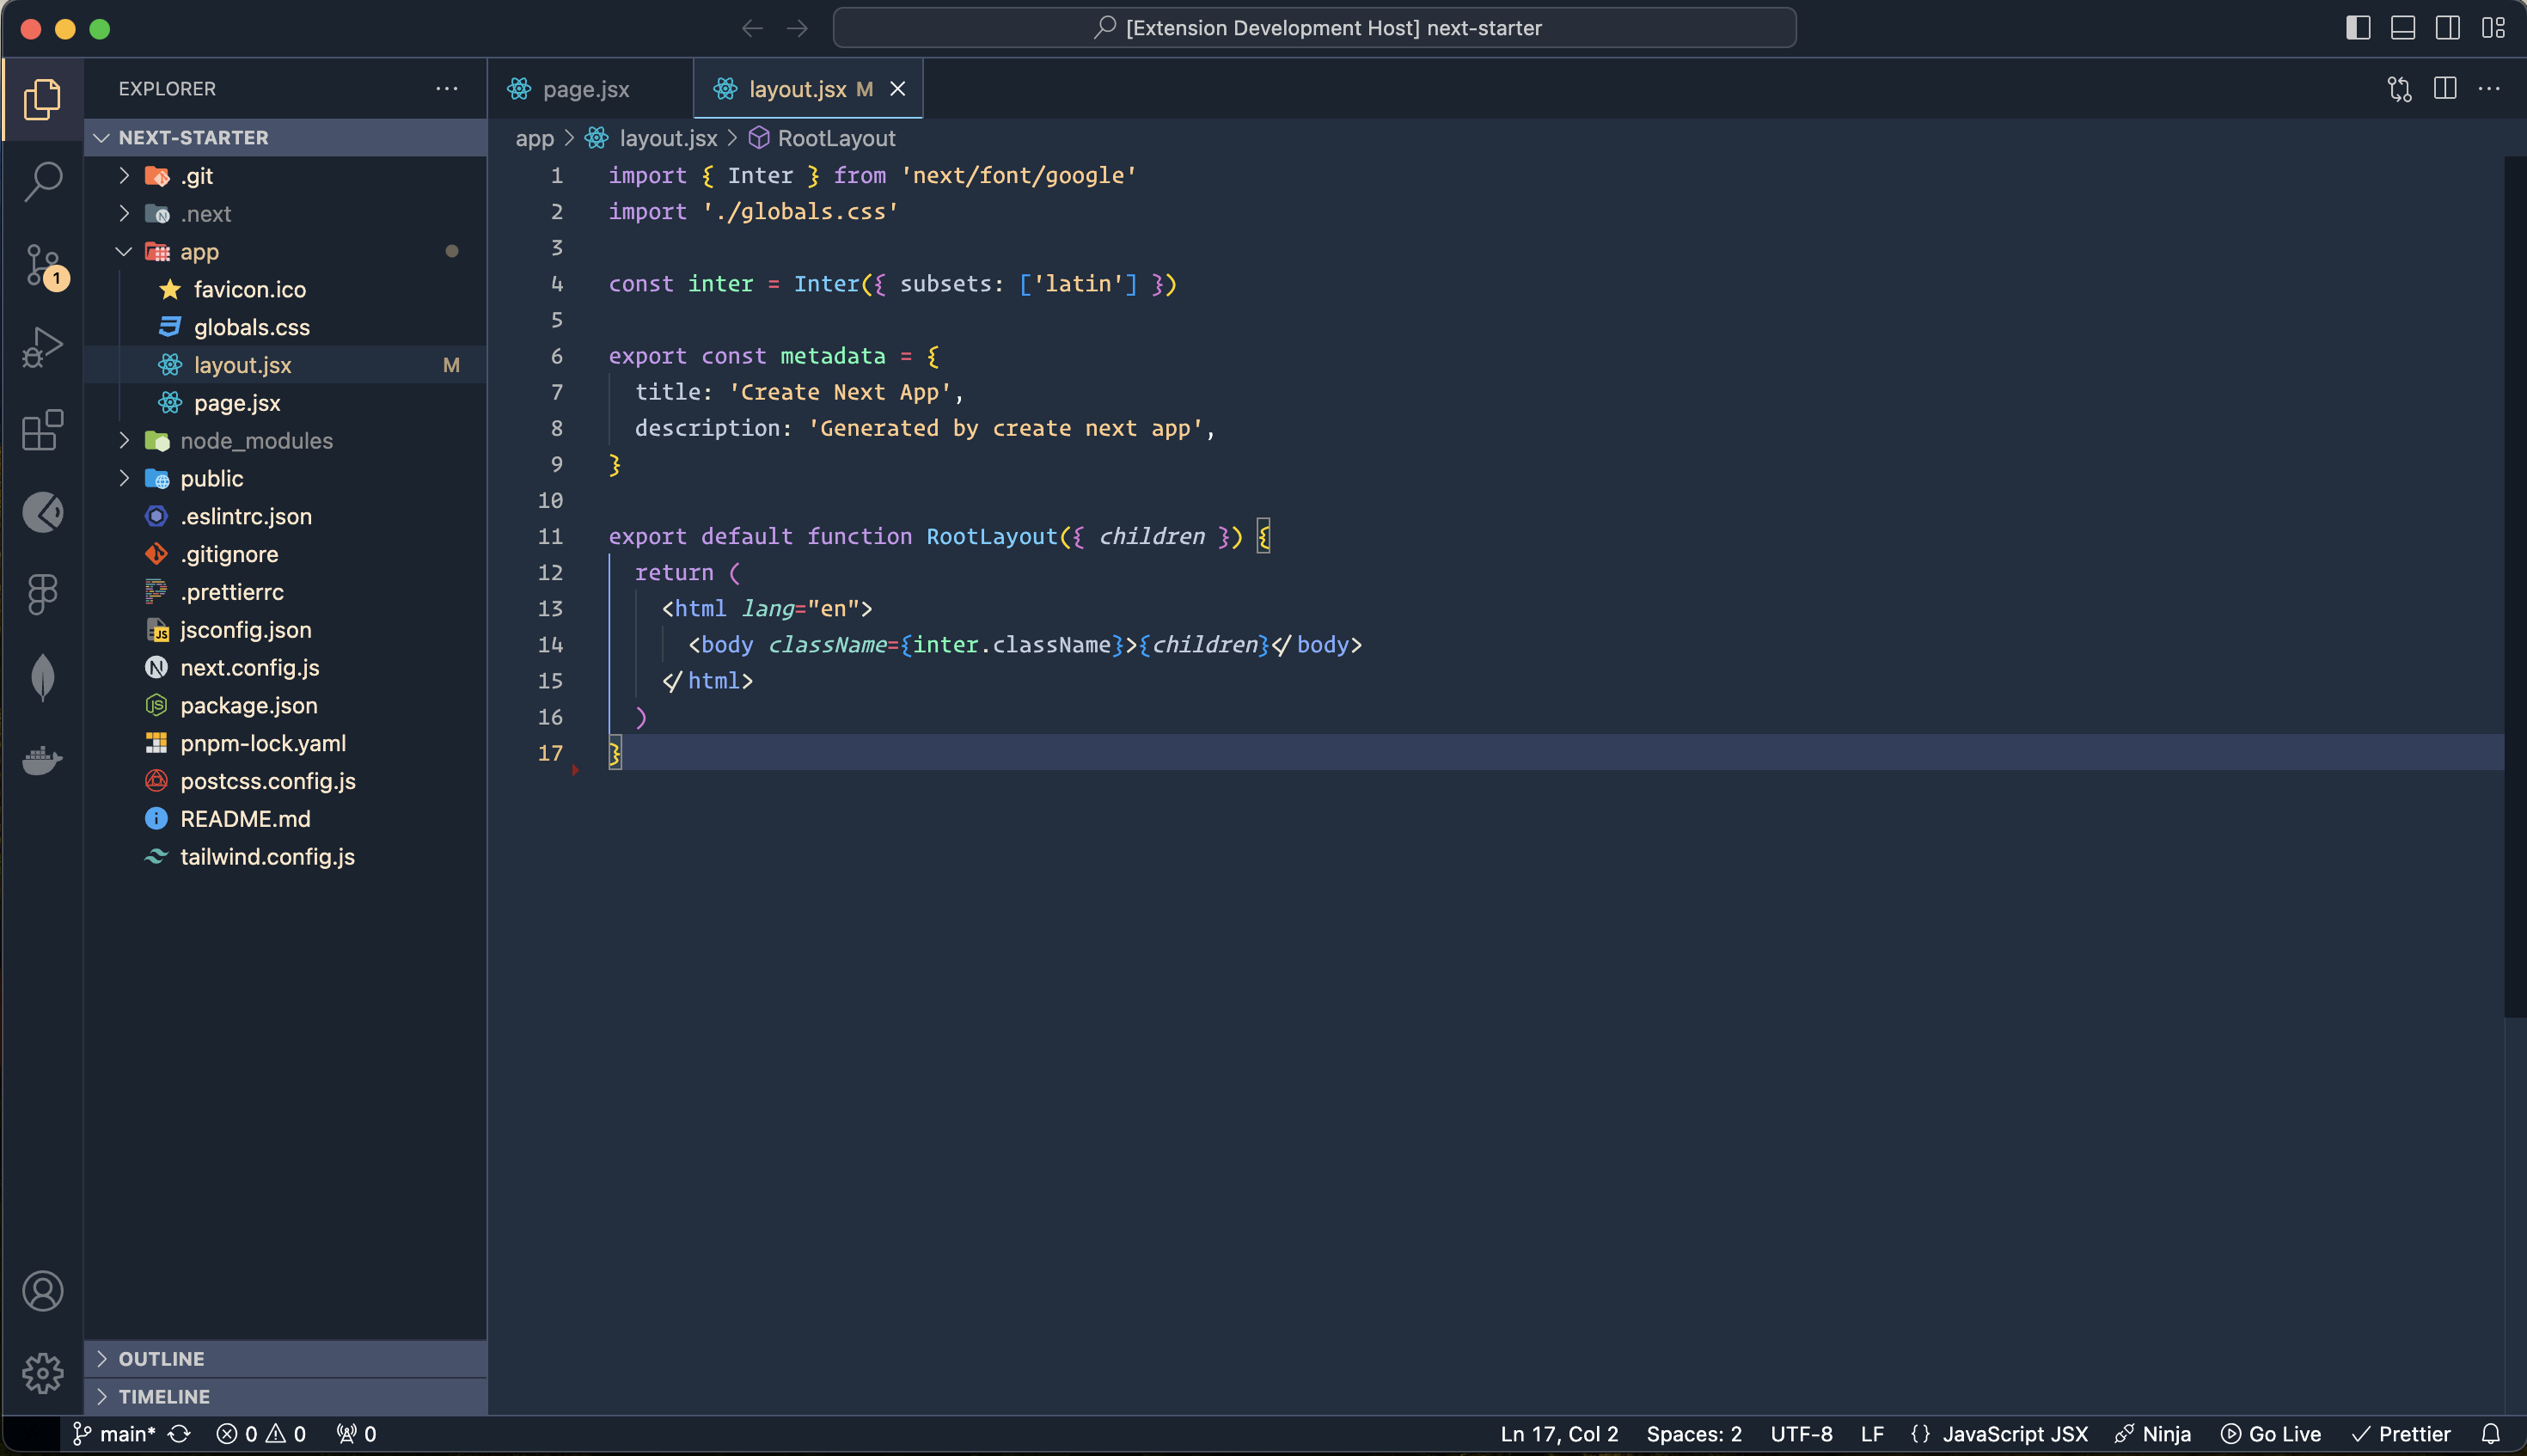Open package.json in the explorer
Screen dimensions: 2527x1456
(x=248, y=706)
